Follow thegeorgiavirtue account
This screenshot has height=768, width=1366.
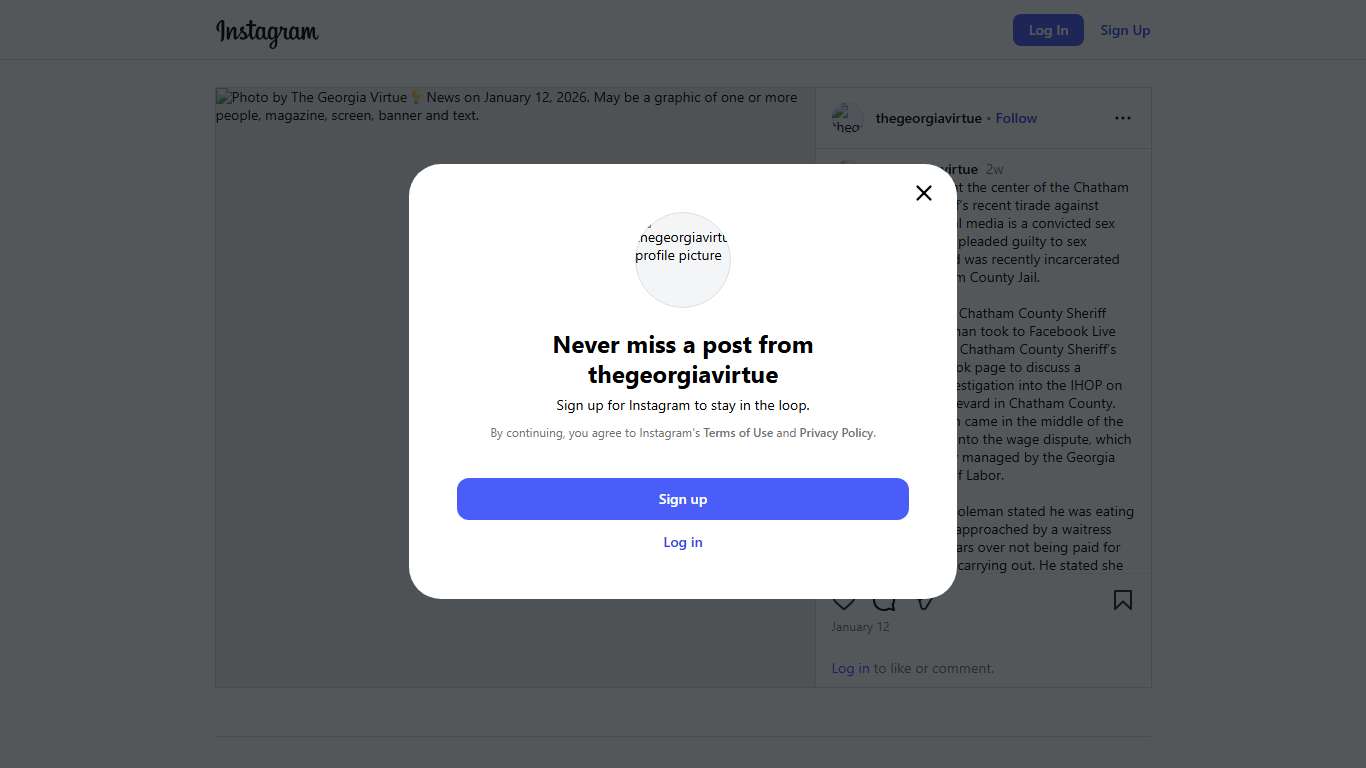click(1016, 118)
